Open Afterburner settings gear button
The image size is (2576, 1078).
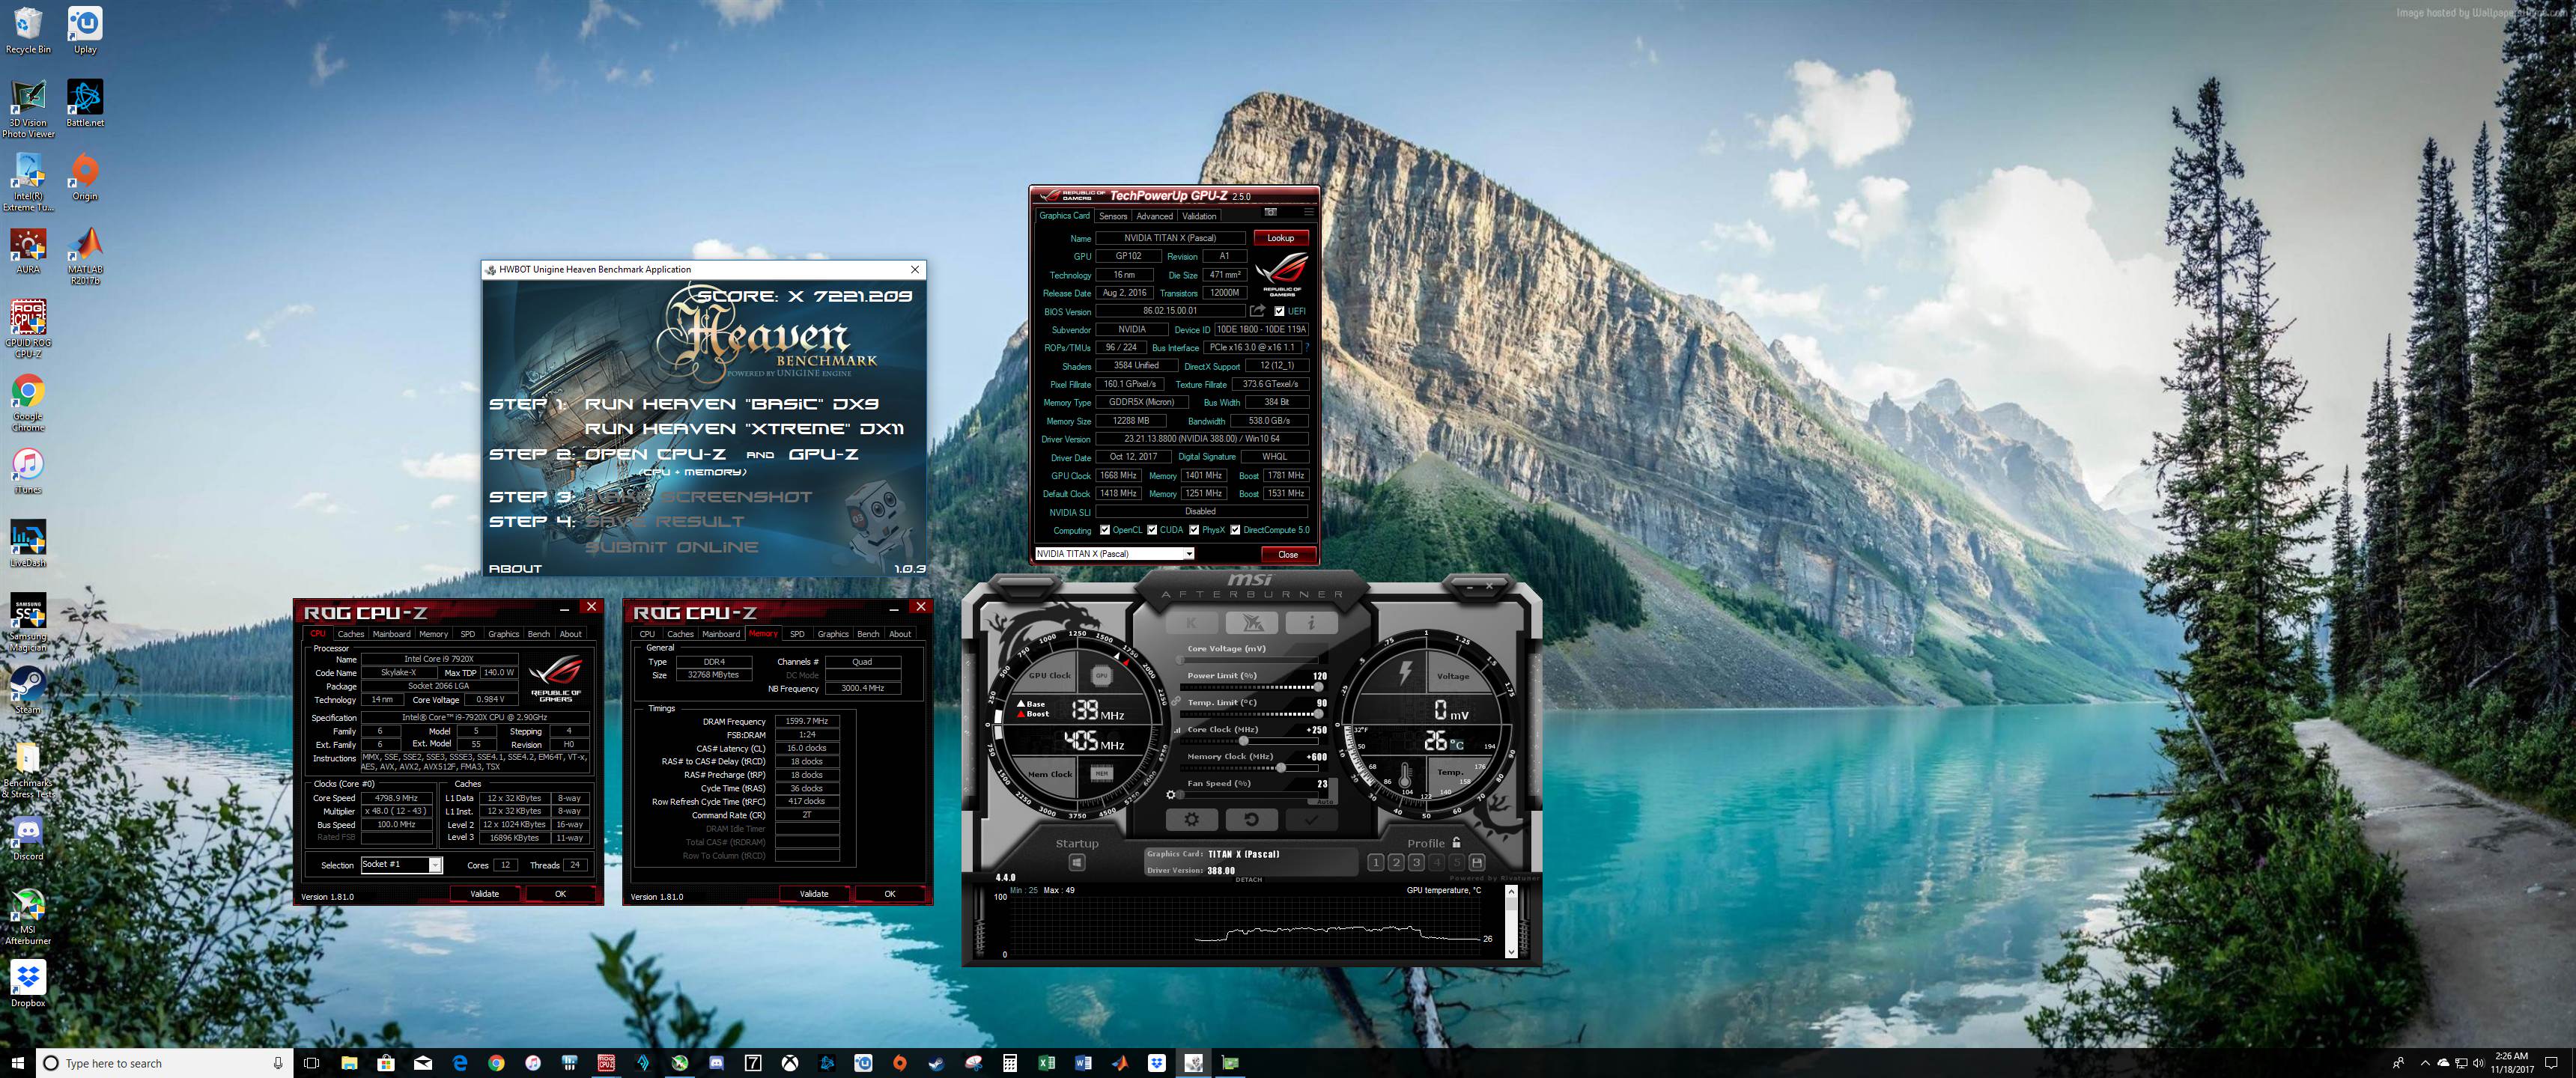[1191, 819]
